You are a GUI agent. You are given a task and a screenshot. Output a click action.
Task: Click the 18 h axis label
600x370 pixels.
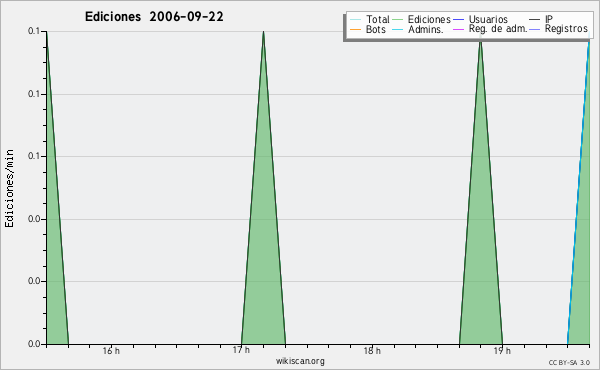[x=372, y=351]
